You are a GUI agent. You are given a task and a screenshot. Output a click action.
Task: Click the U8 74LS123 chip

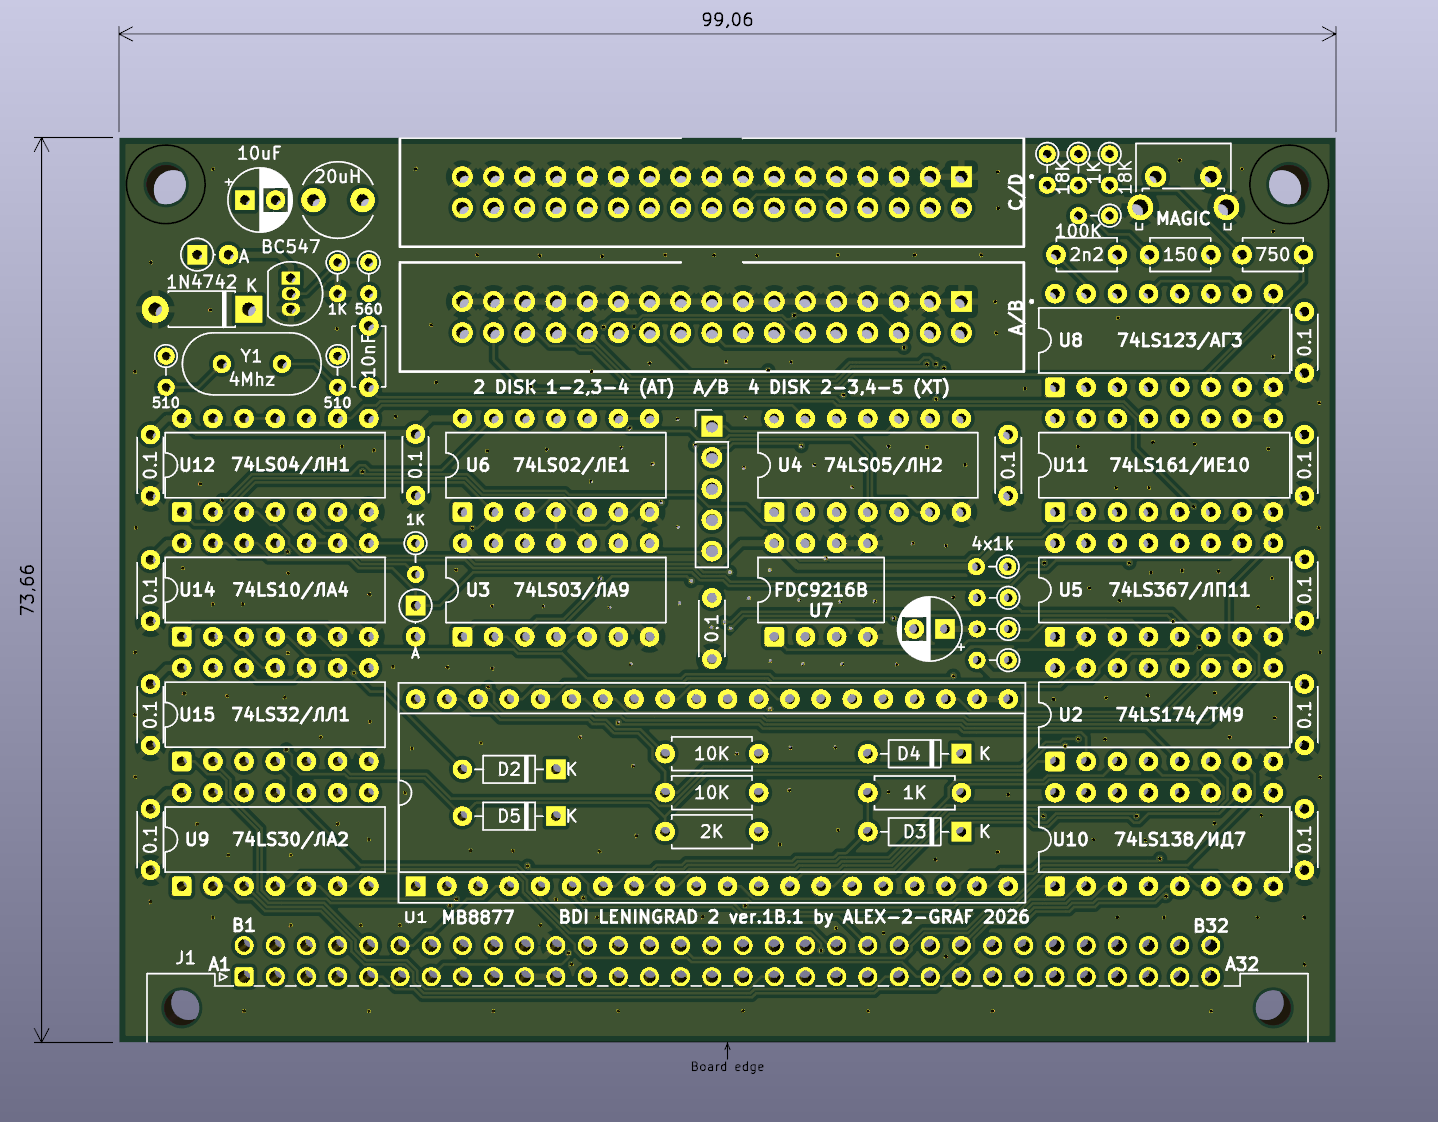1163,341
